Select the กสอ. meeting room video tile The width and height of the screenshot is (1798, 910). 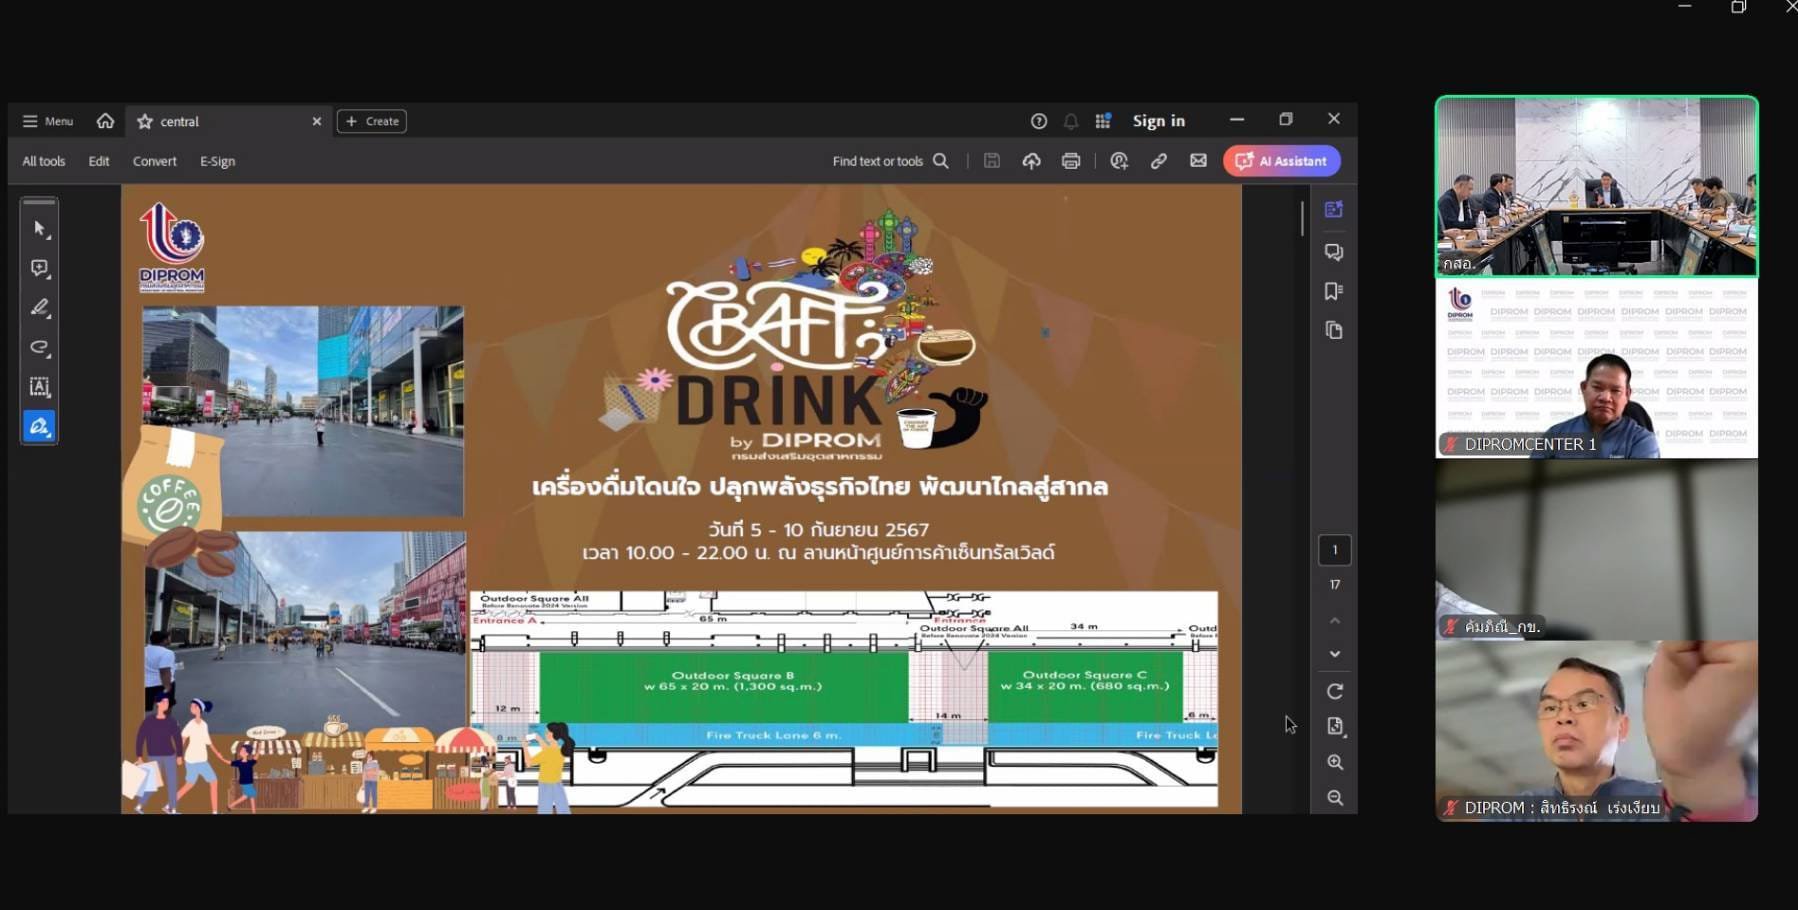point(1597,186)
